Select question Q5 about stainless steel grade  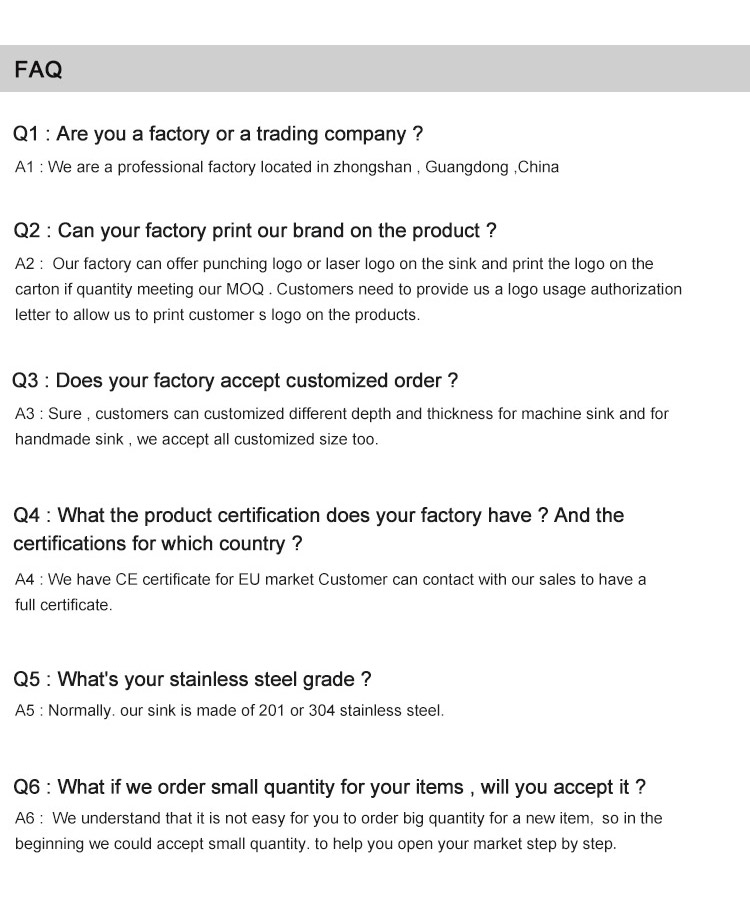[x=192, y=680]
